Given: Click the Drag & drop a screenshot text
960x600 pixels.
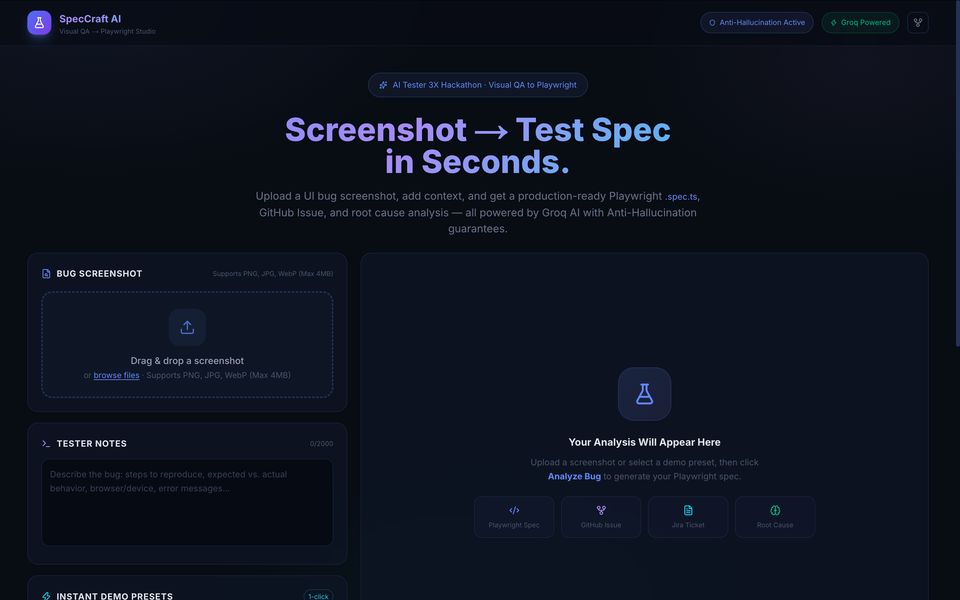Looking at the screenshot, I should tap(187, 361).
